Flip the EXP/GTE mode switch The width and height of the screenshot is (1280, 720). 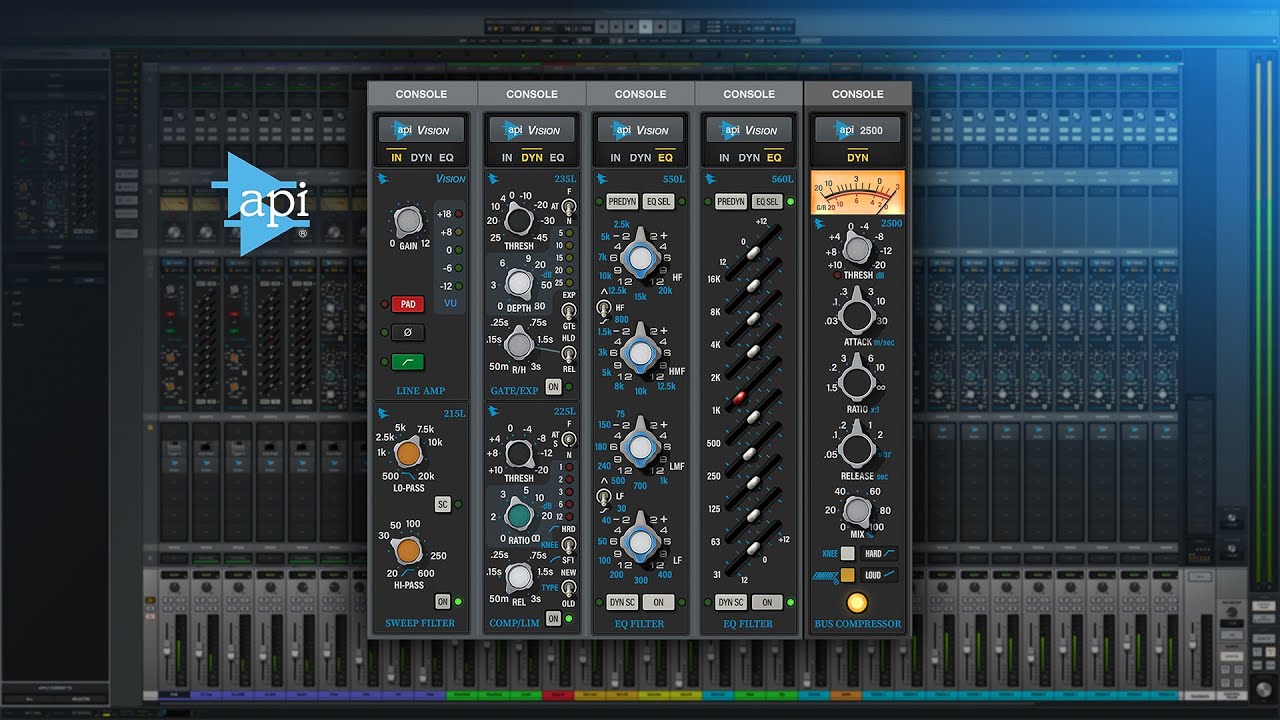click(570, 311)
